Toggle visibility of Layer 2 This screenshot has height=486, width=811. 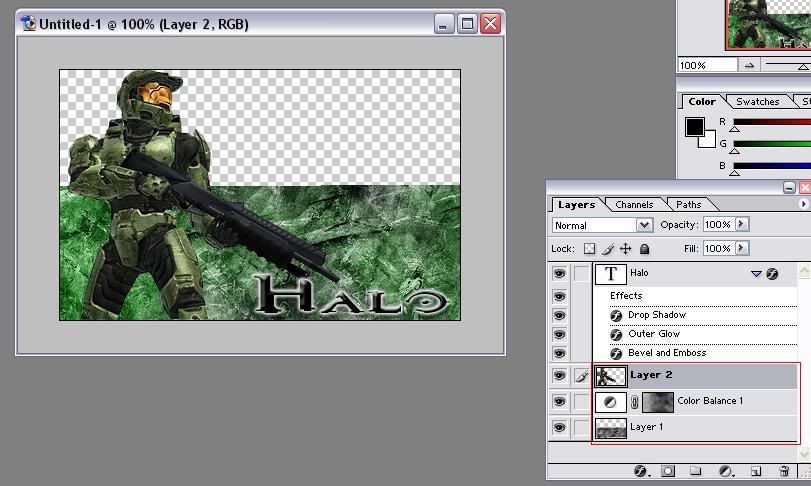(x=559, y=376)
